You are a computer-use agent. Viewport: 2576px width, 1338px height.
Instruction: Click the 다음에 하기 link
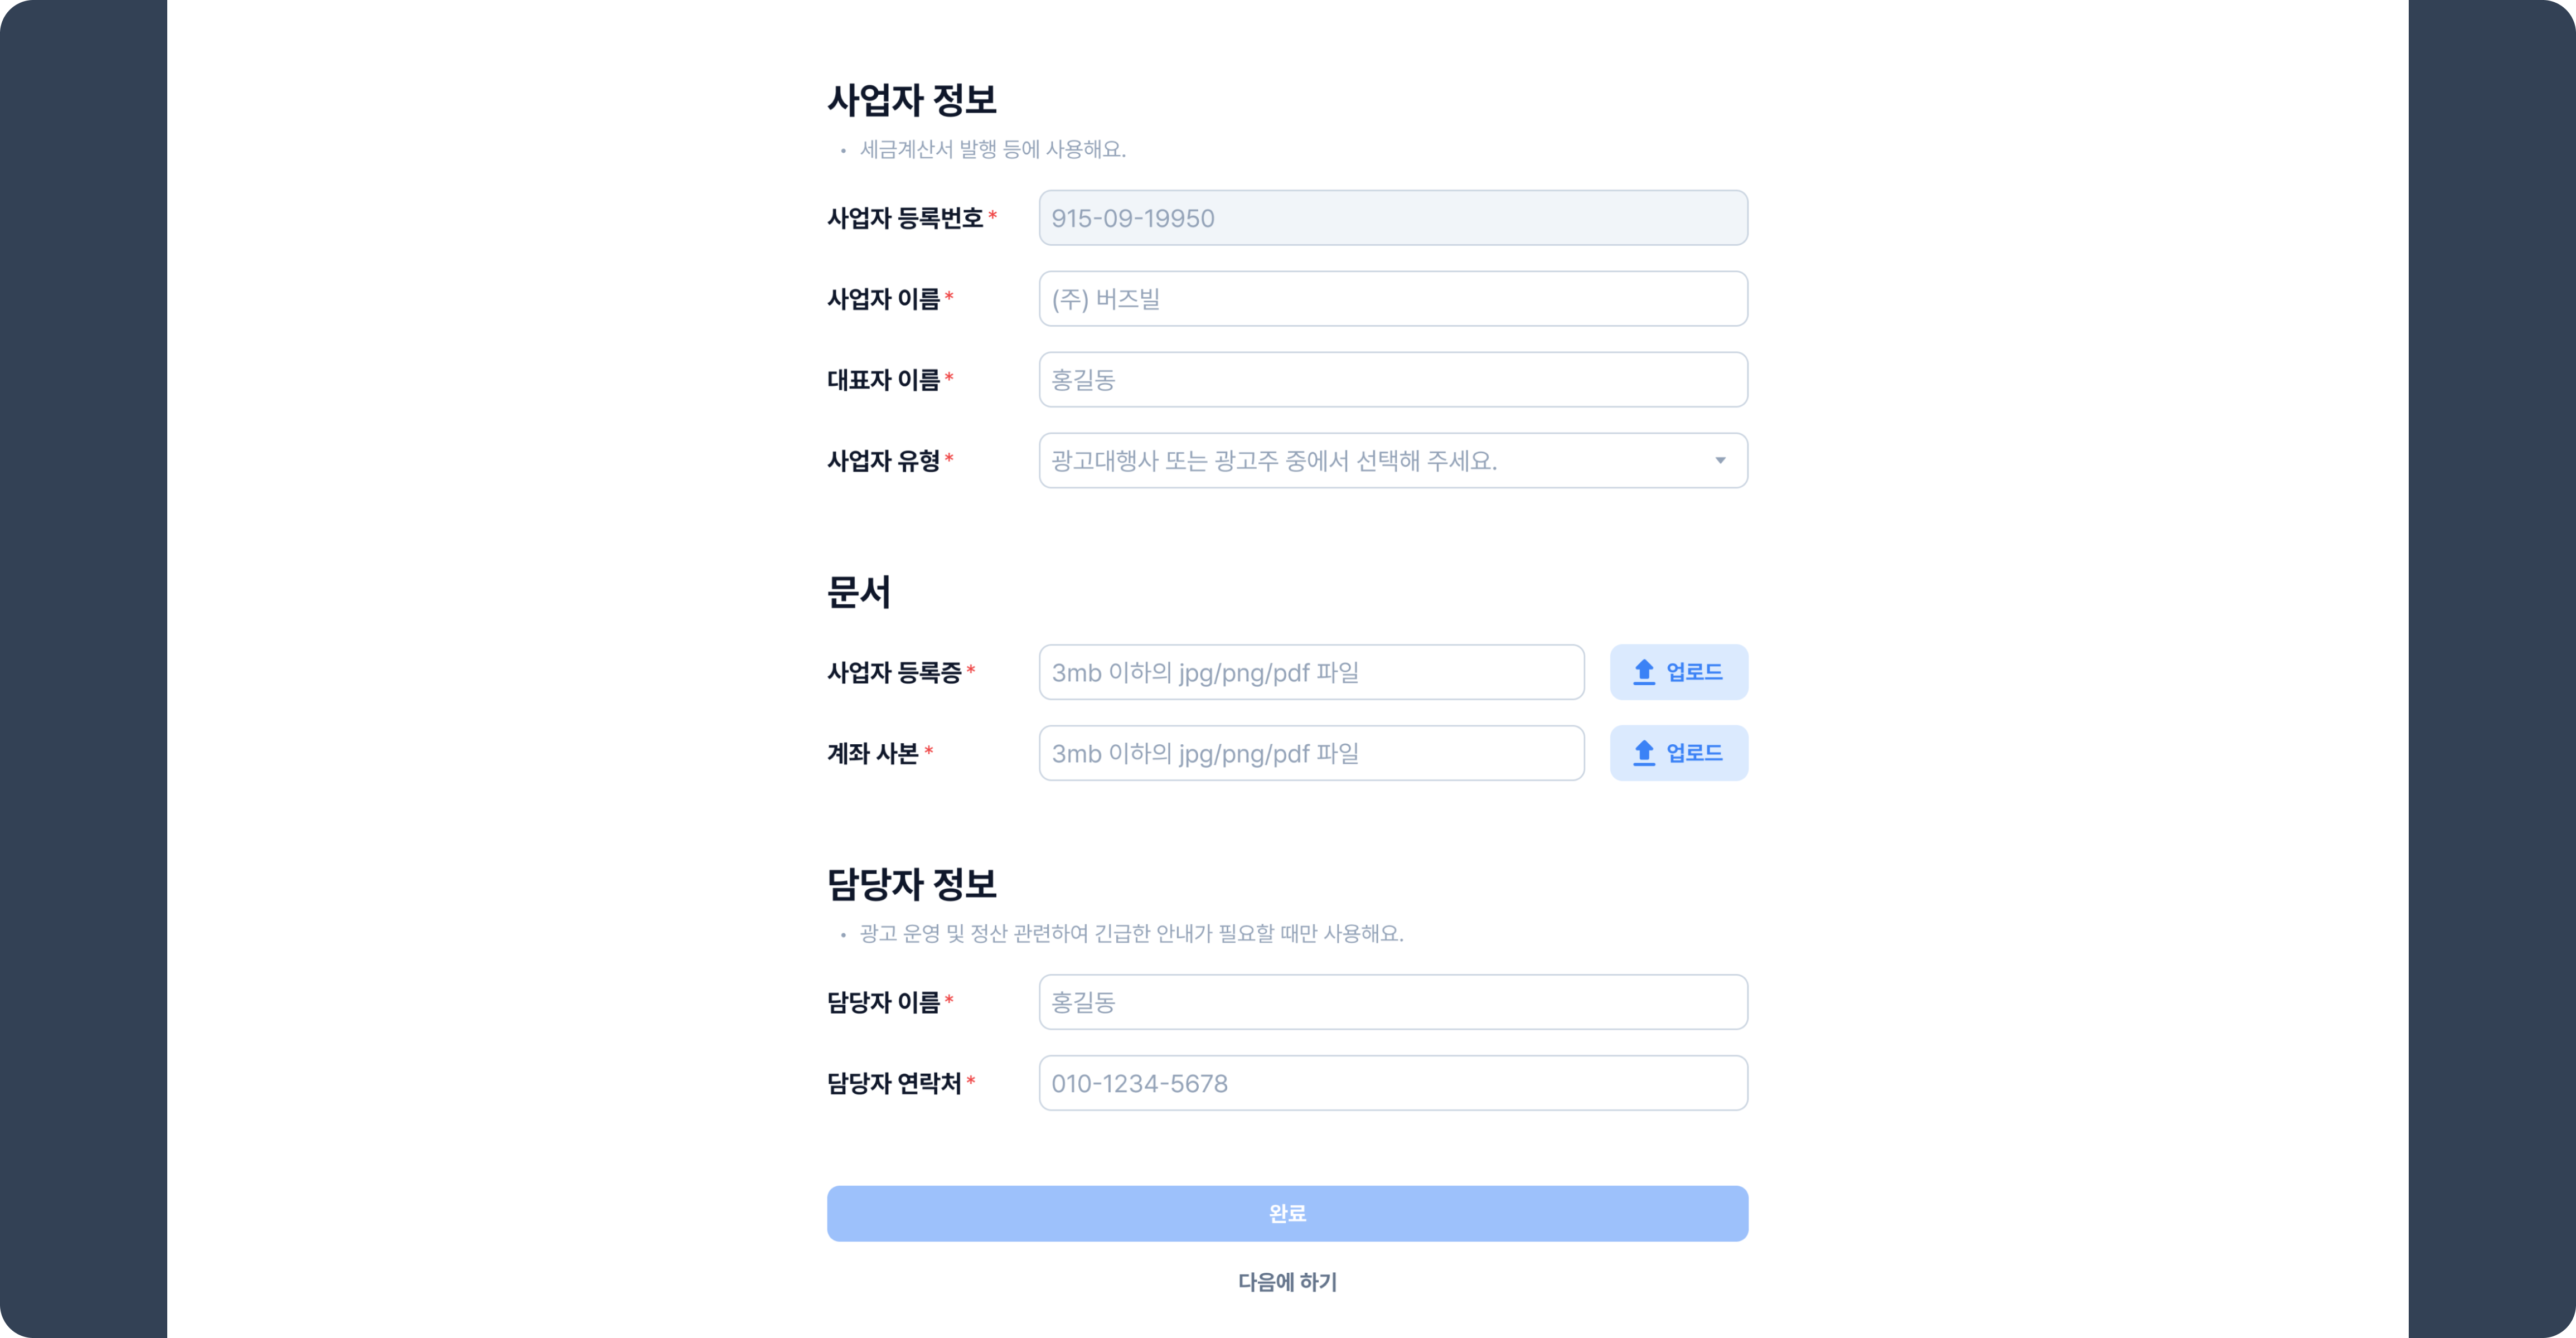click(1287, 1282)
